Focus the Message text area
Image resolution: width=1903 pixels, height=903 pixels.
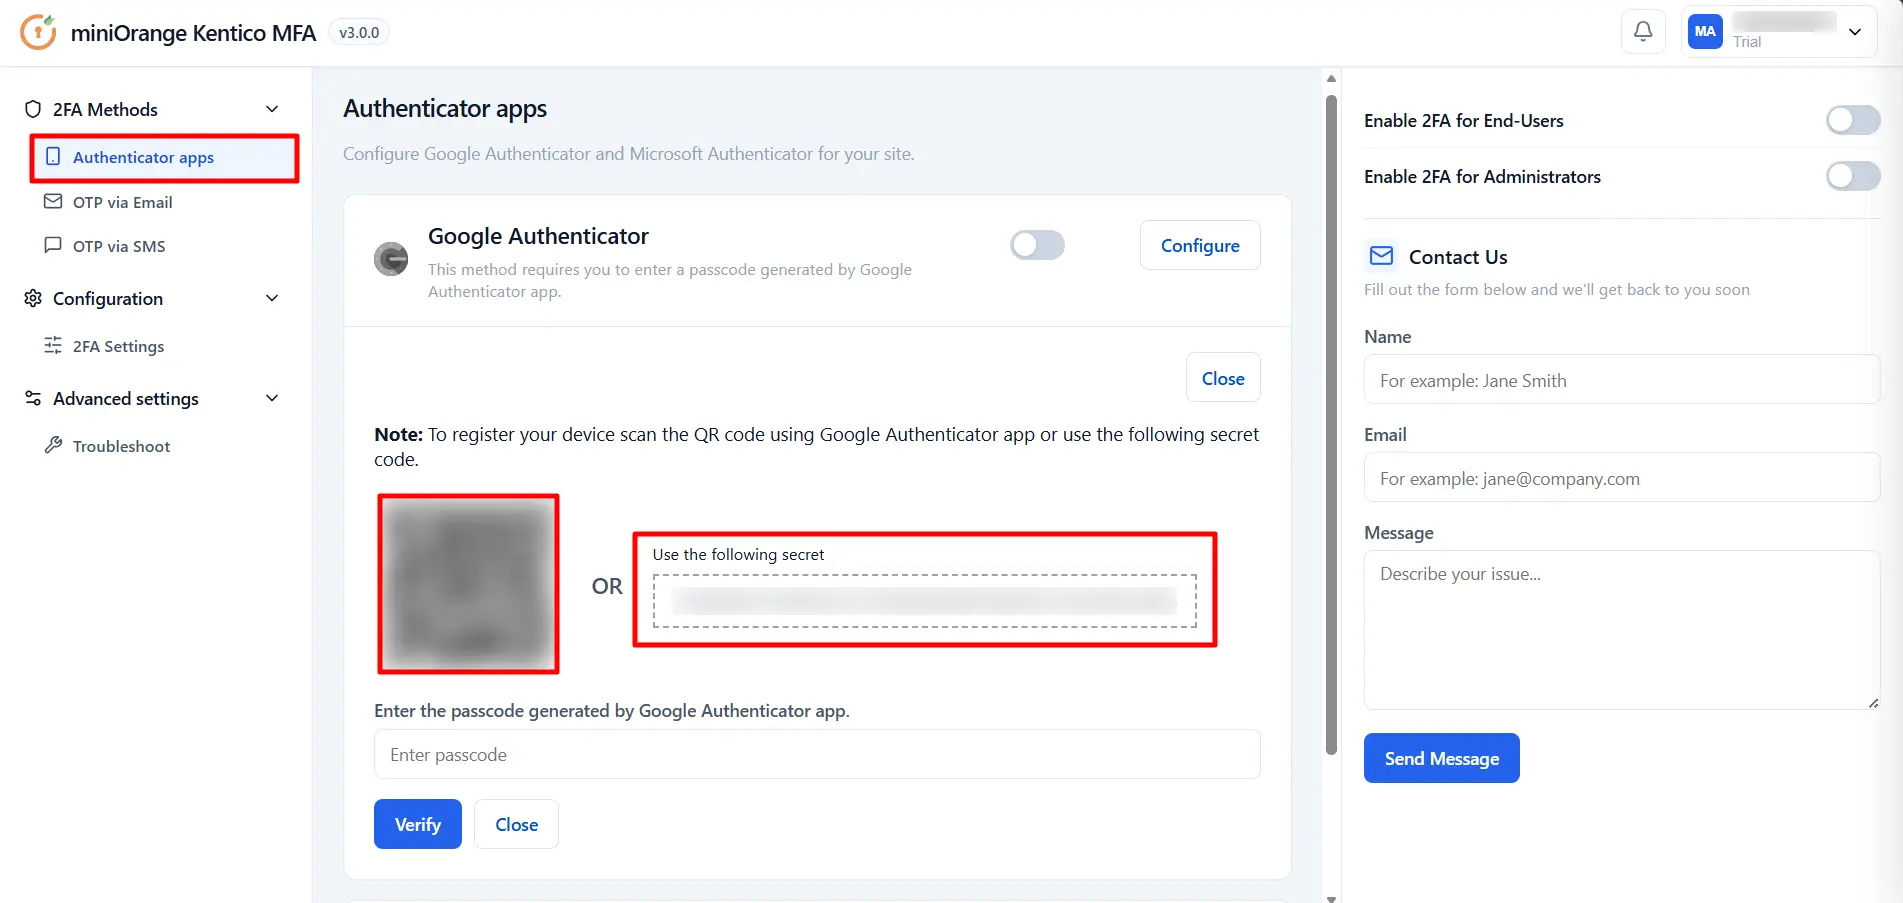(x=1622, y=630)
